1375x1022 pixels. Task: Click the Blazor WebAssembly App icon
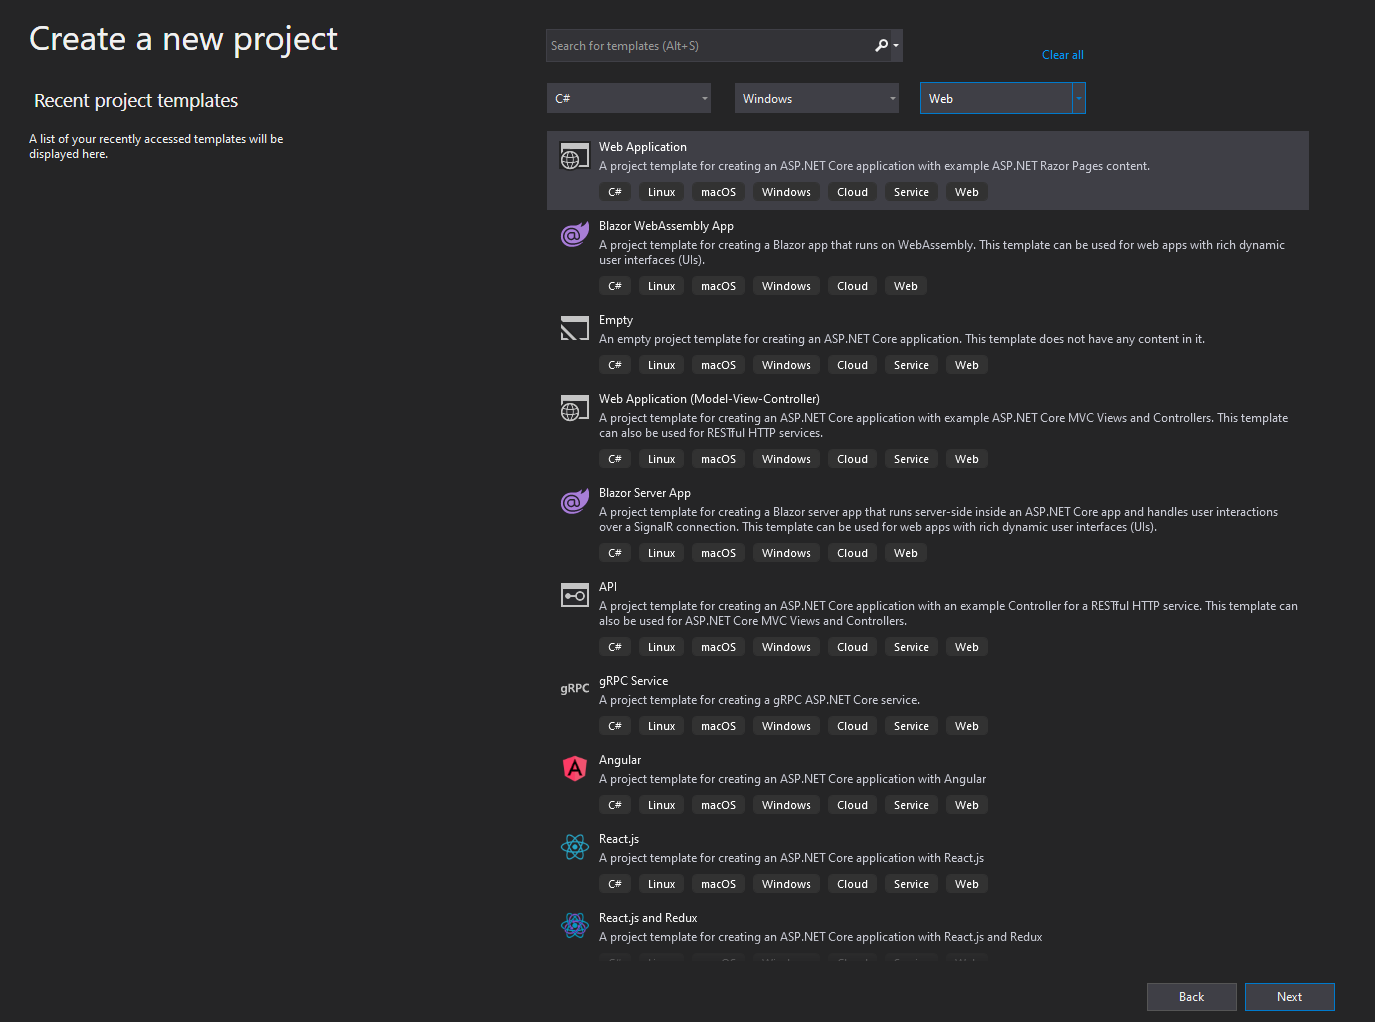click(574, 235)
